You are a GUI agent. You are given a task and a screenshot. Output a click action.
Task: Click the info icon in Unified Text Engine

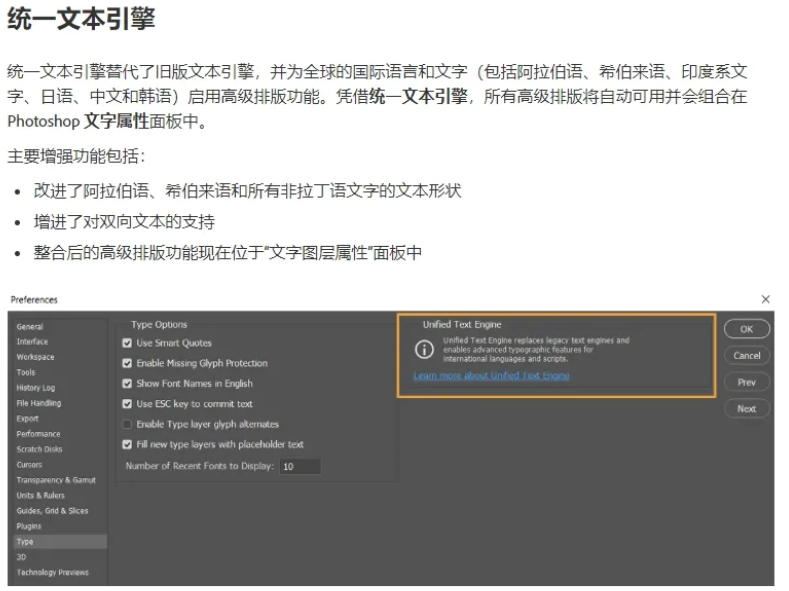[424, 349]
